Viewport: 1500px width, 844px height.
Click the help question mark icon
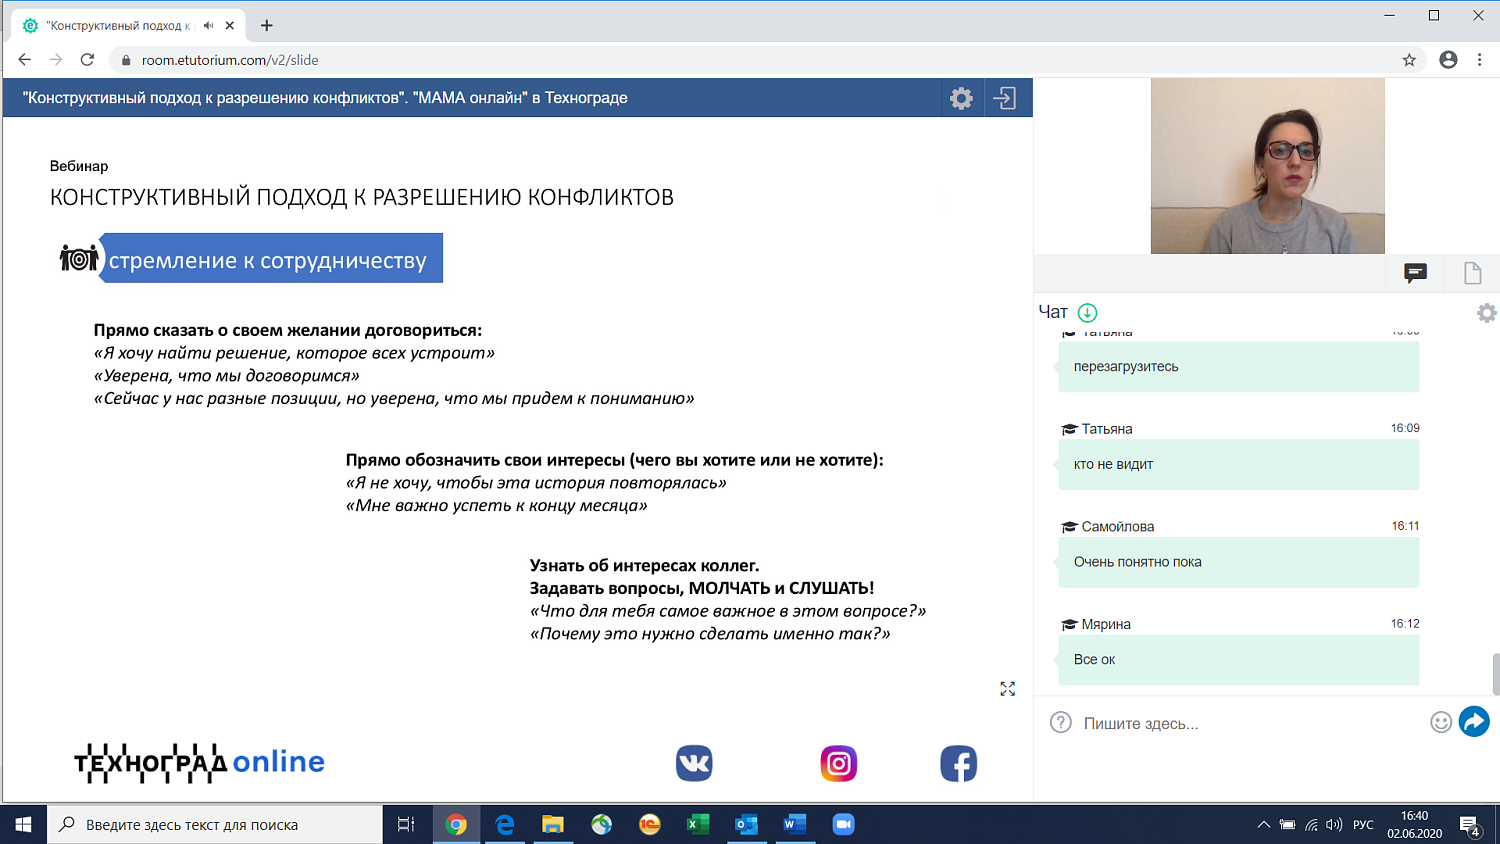point(1061,722)
